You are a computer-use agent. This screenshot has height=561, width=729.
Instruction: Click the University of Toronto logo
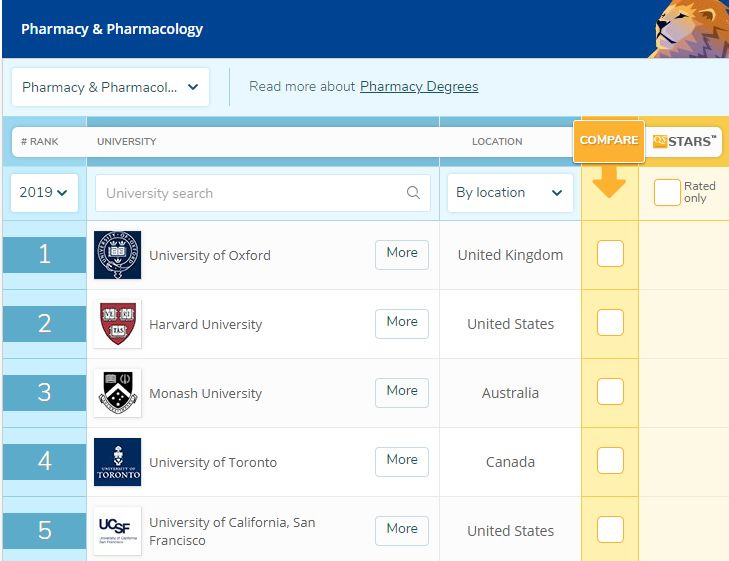[x=117, y=462]
